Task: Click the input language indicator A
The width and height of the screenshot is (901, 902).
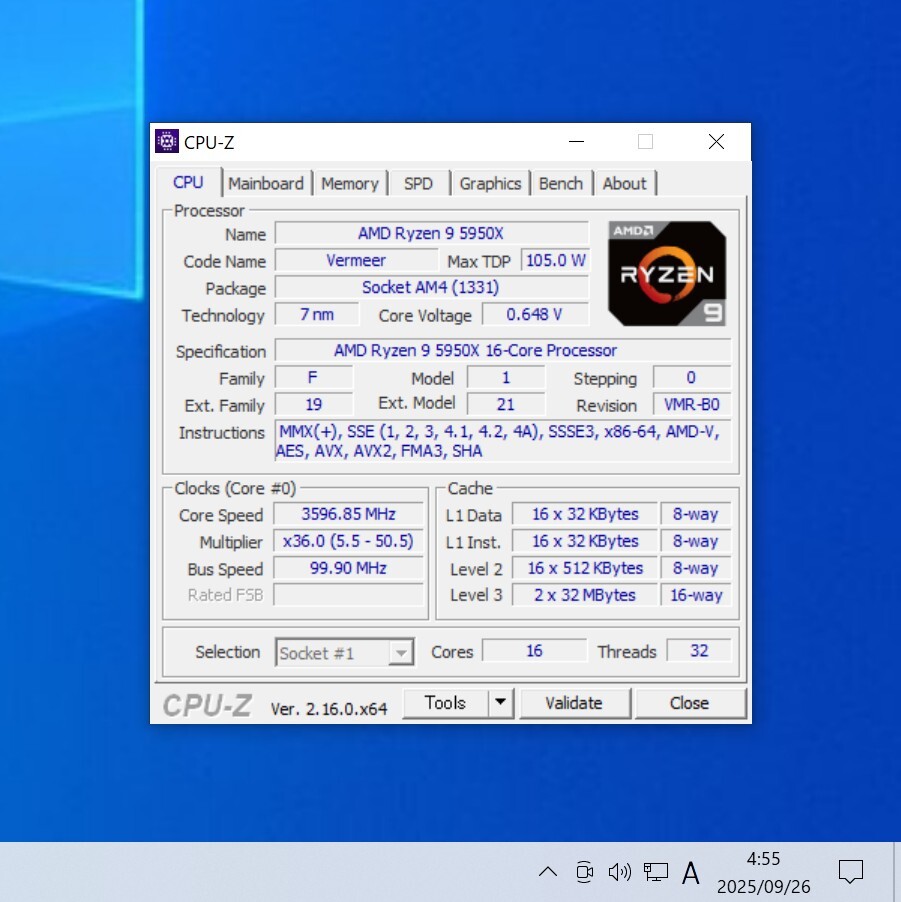Action: 691,872
